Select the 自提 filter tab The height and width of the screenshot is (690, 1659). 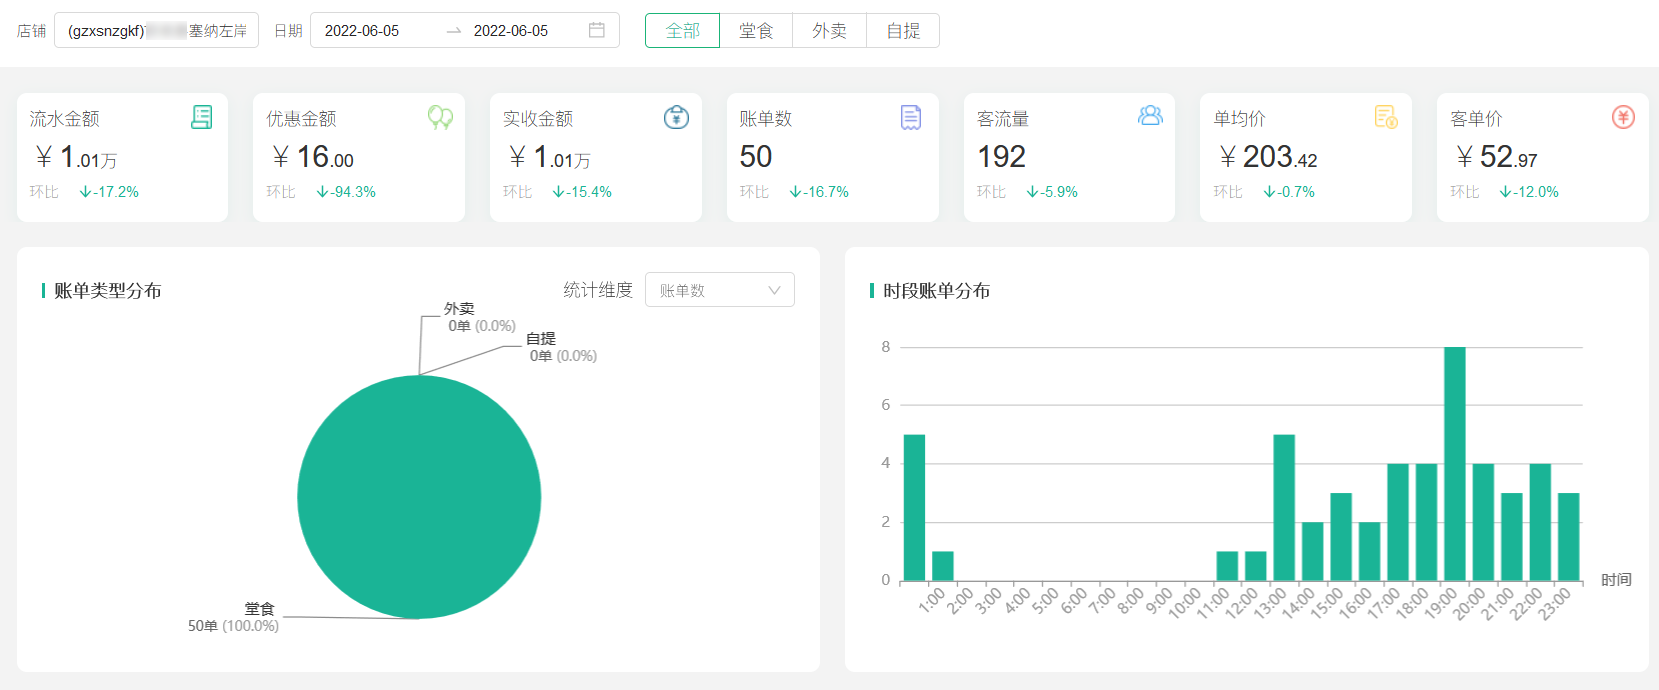click(x=903, y=31)
